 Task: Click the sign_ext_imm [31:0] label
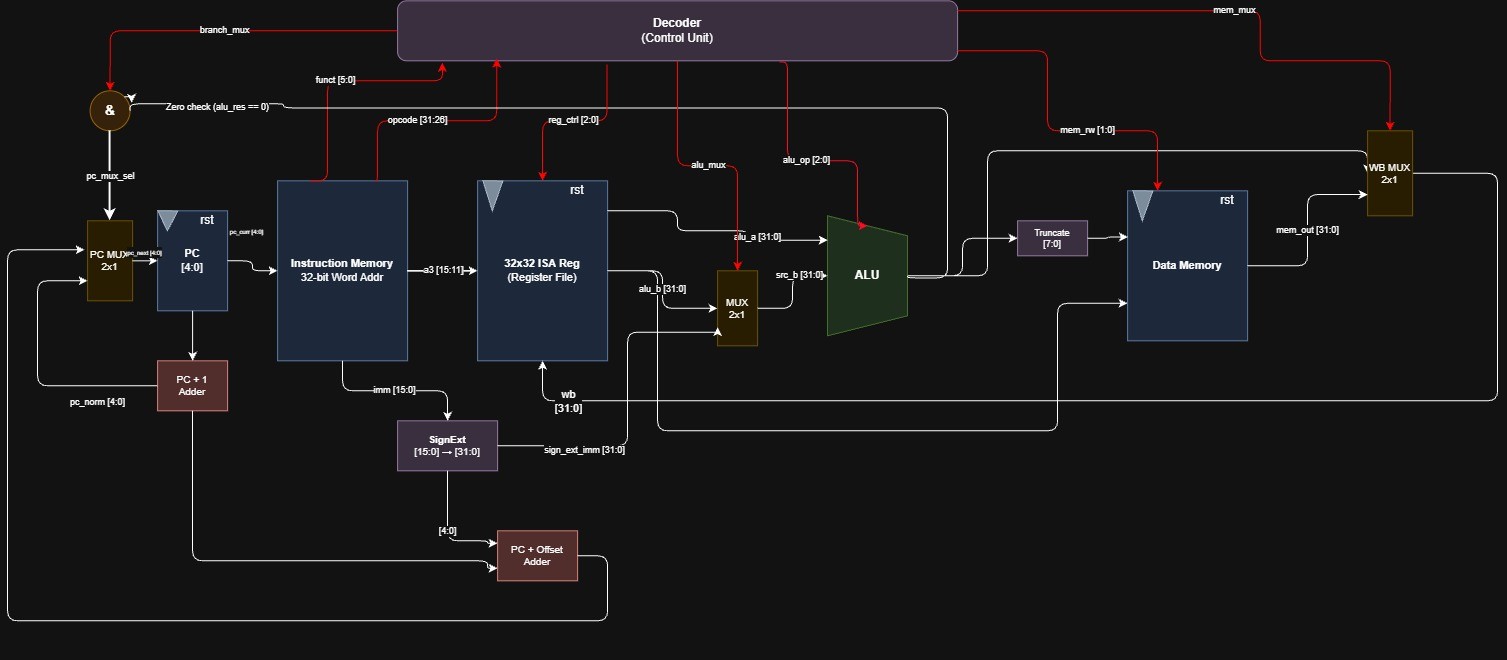584,450
